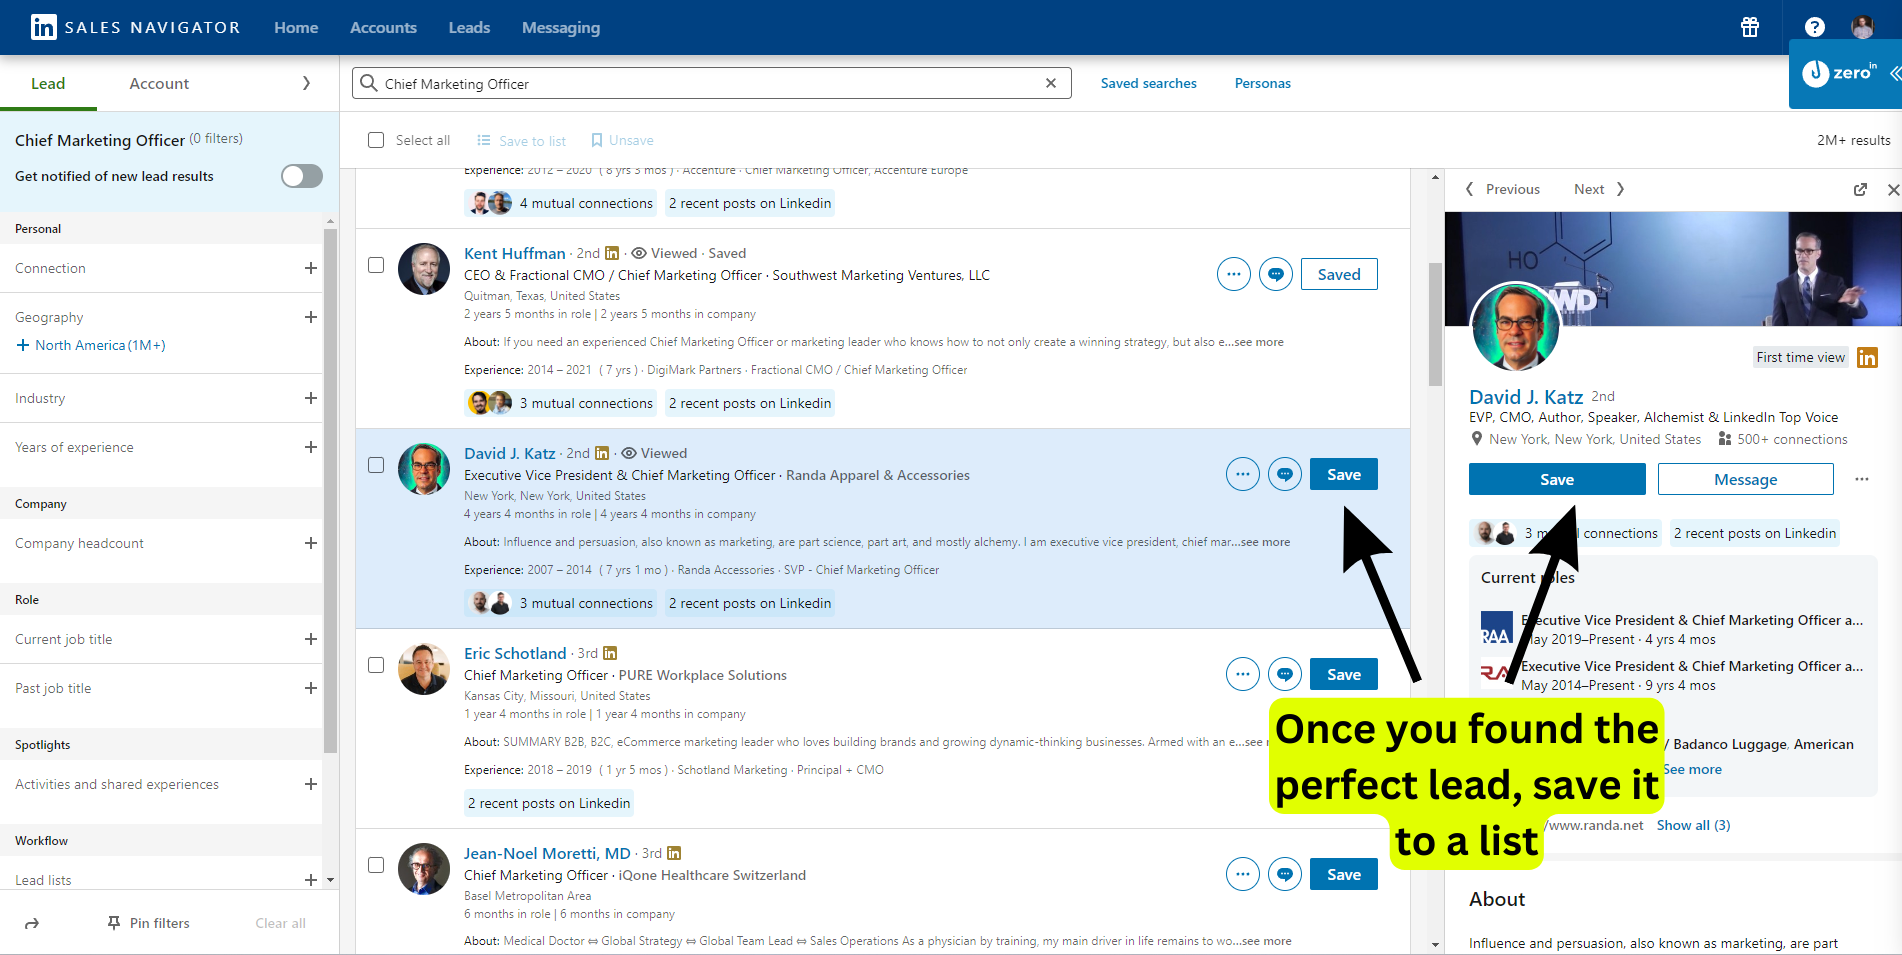Image resolution: width=1902 pixels, height=955 pixels.
Task: Open more options for Jean-Noel Moretti
Action: [x=1243, y=874]
